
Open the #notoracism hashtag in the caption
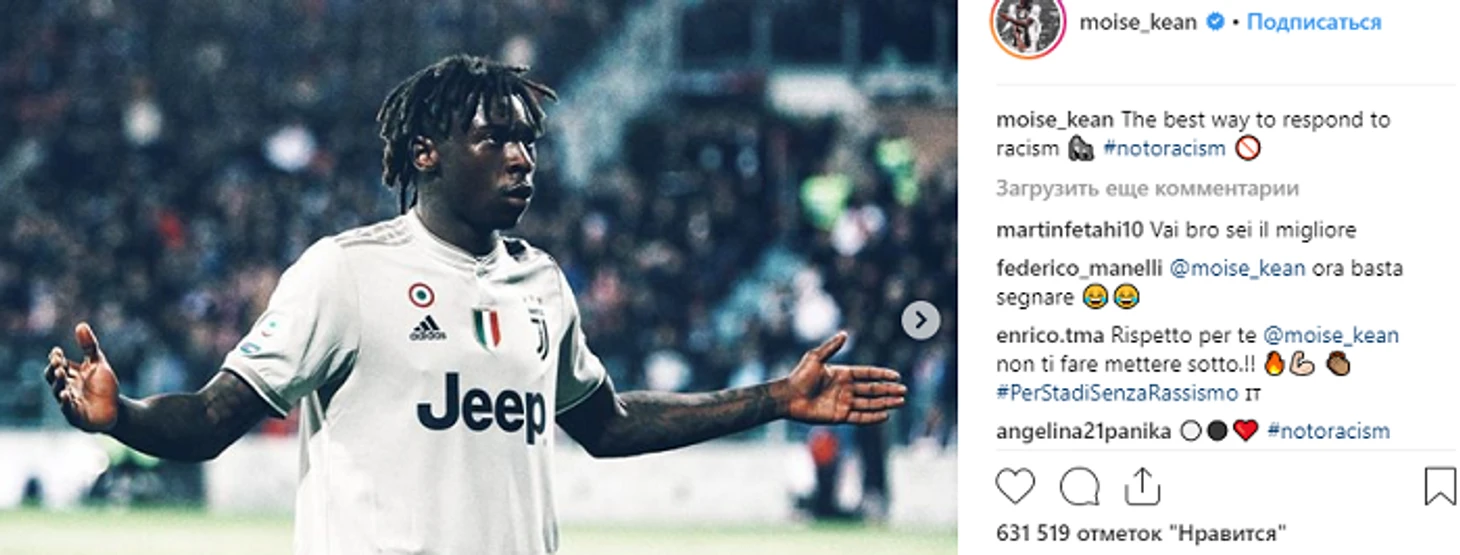point(1165,149)
